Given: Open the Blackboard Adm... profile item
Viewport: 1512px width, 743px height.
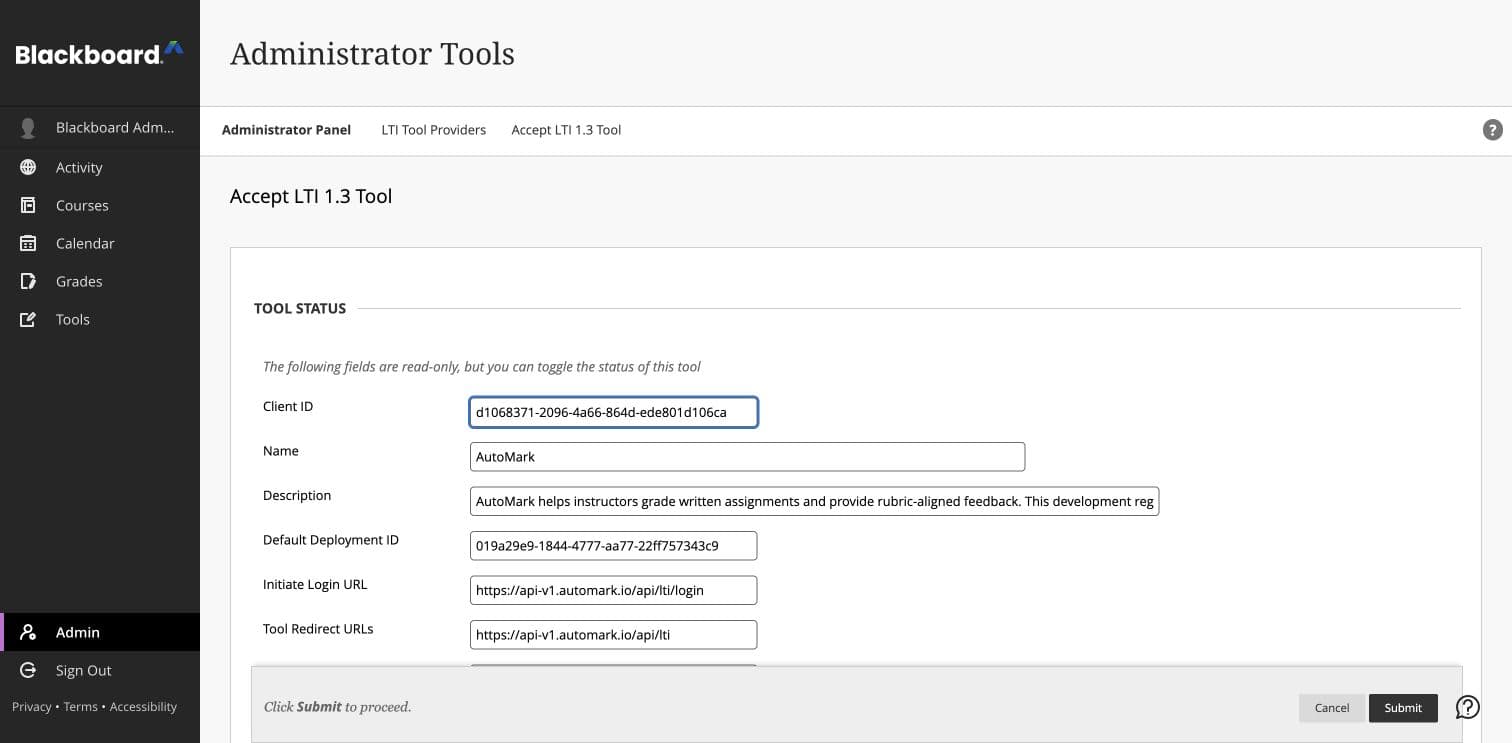Looking at the screenshot, I should [x=100, y=128].
